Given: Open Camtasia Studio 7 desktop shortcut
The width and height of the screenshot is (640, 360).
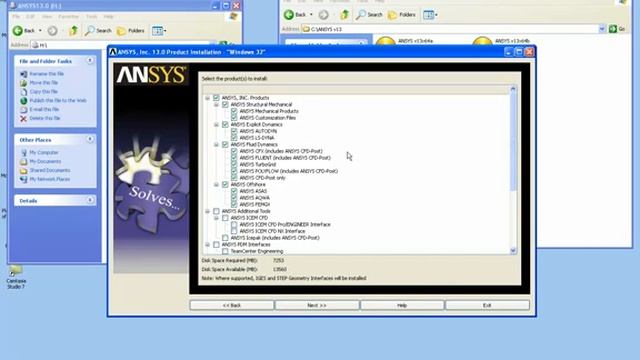Looking at the screenshot, I should pyautogui.click(x=16, y=277).
